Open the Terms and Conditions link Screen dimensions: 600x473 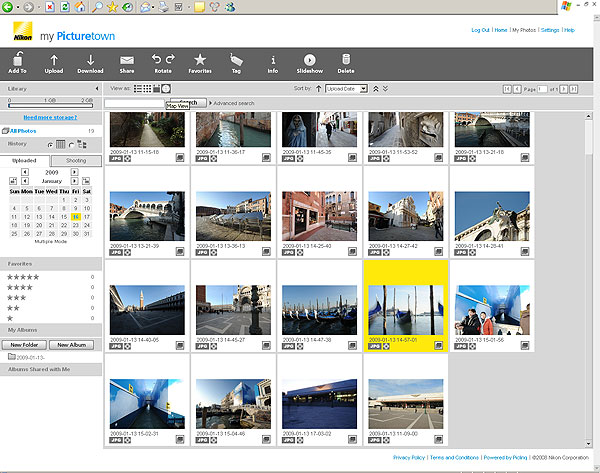click(455, 458)
